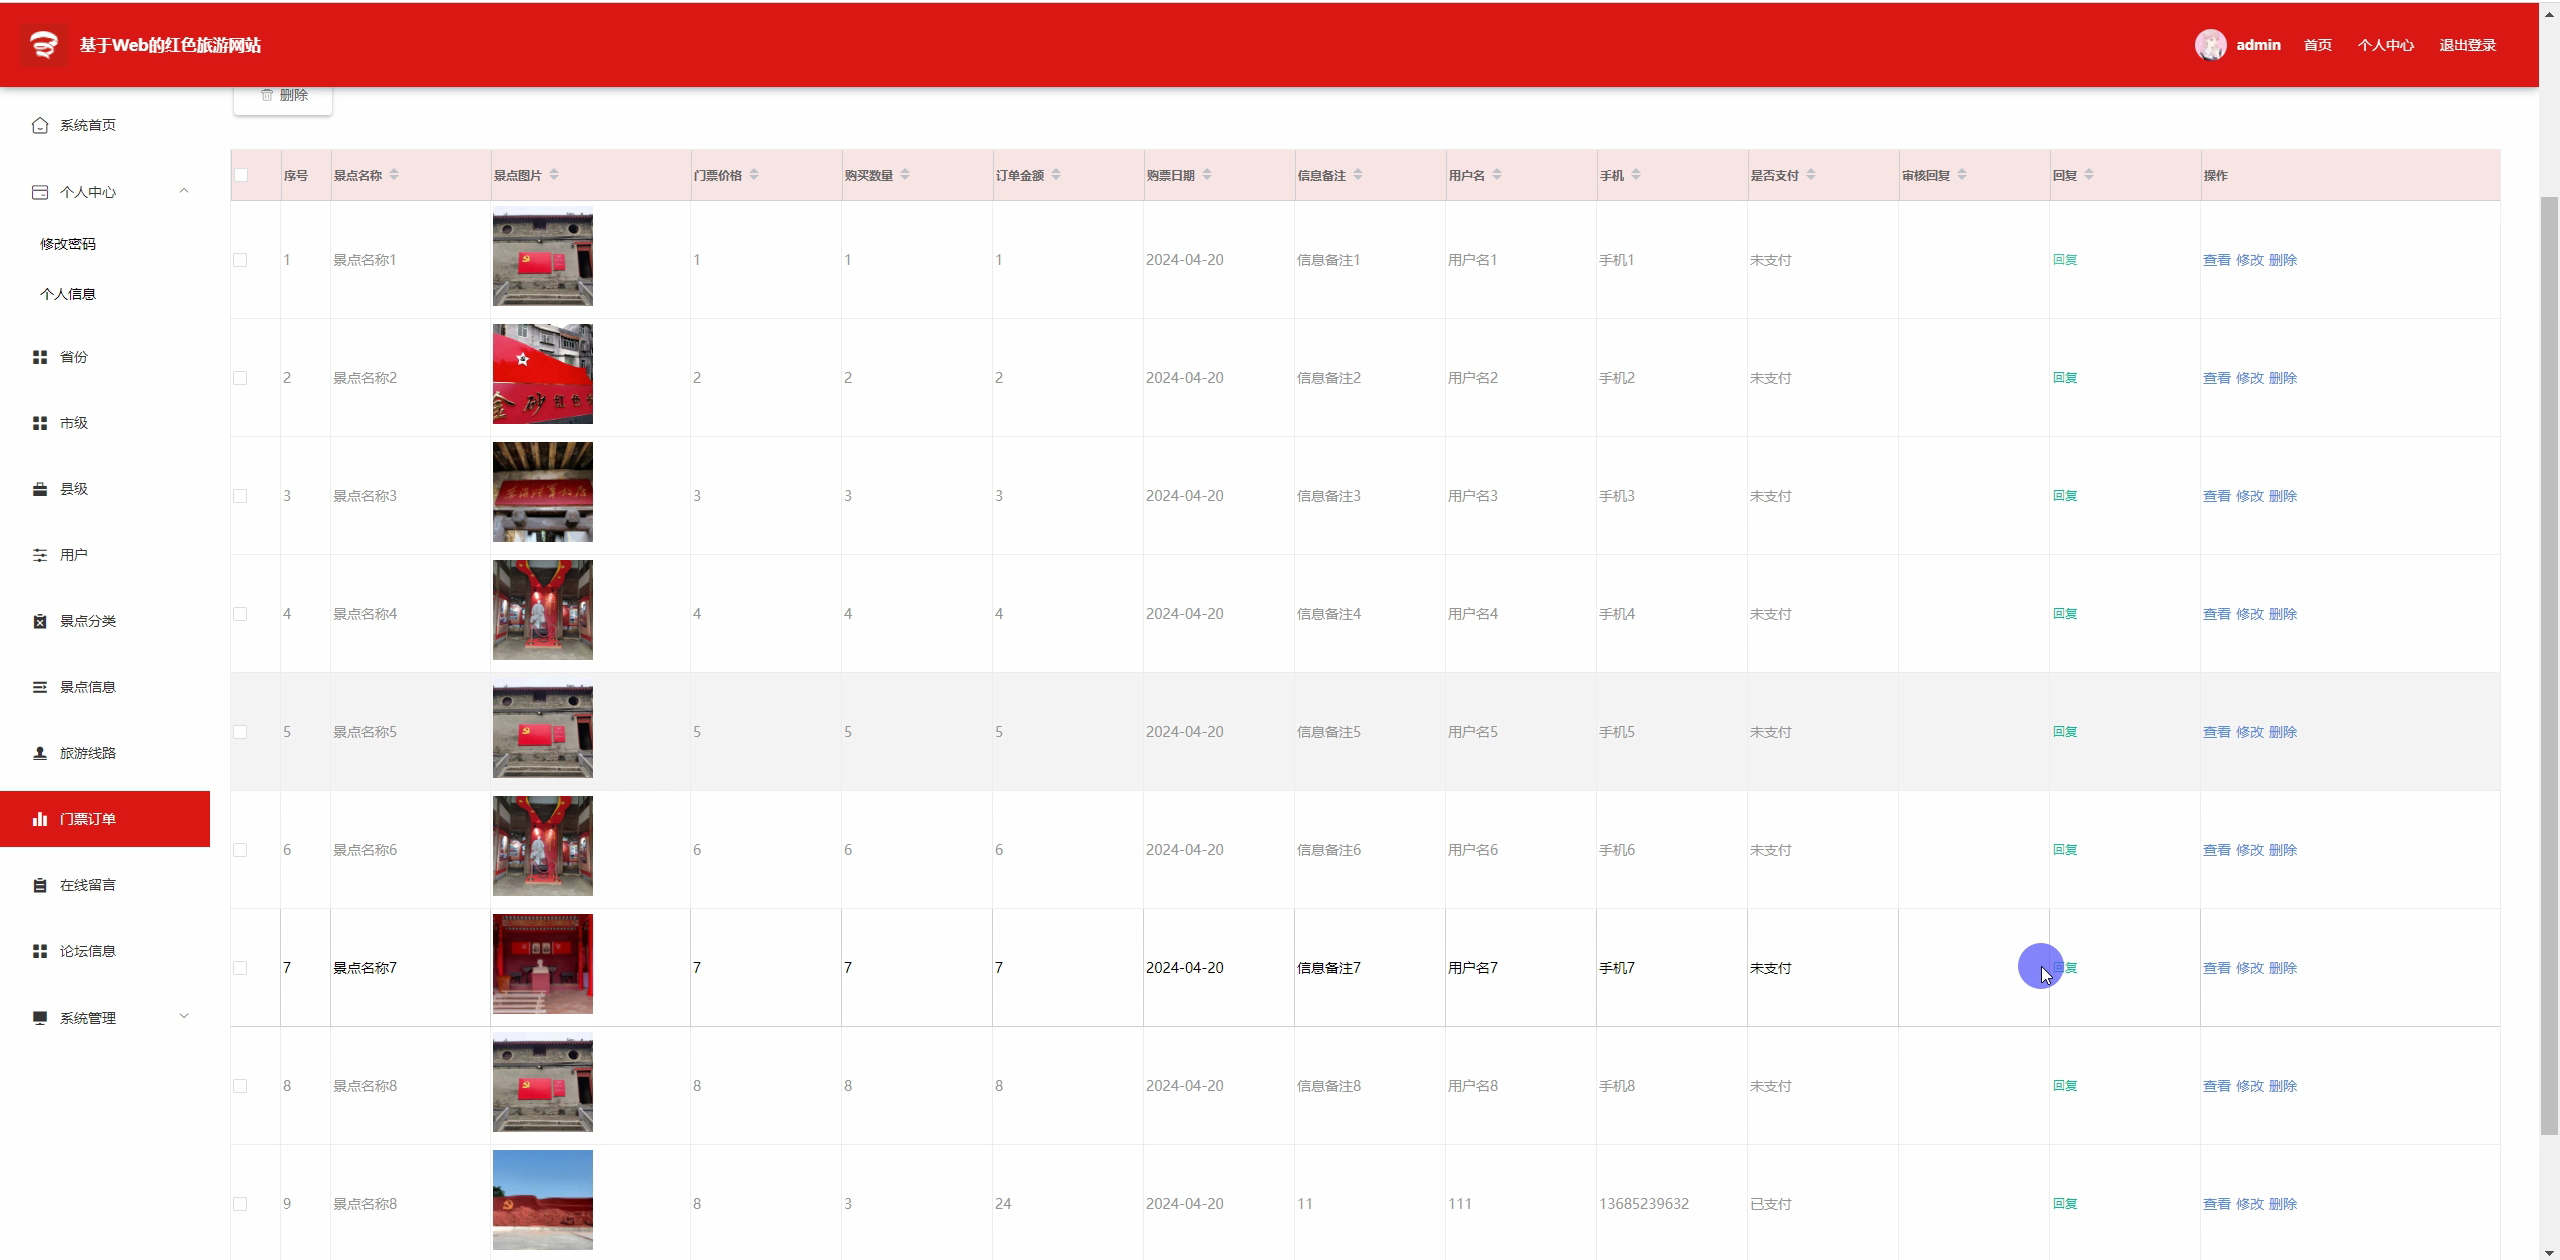Select the checkbox for row 9

240,1204
